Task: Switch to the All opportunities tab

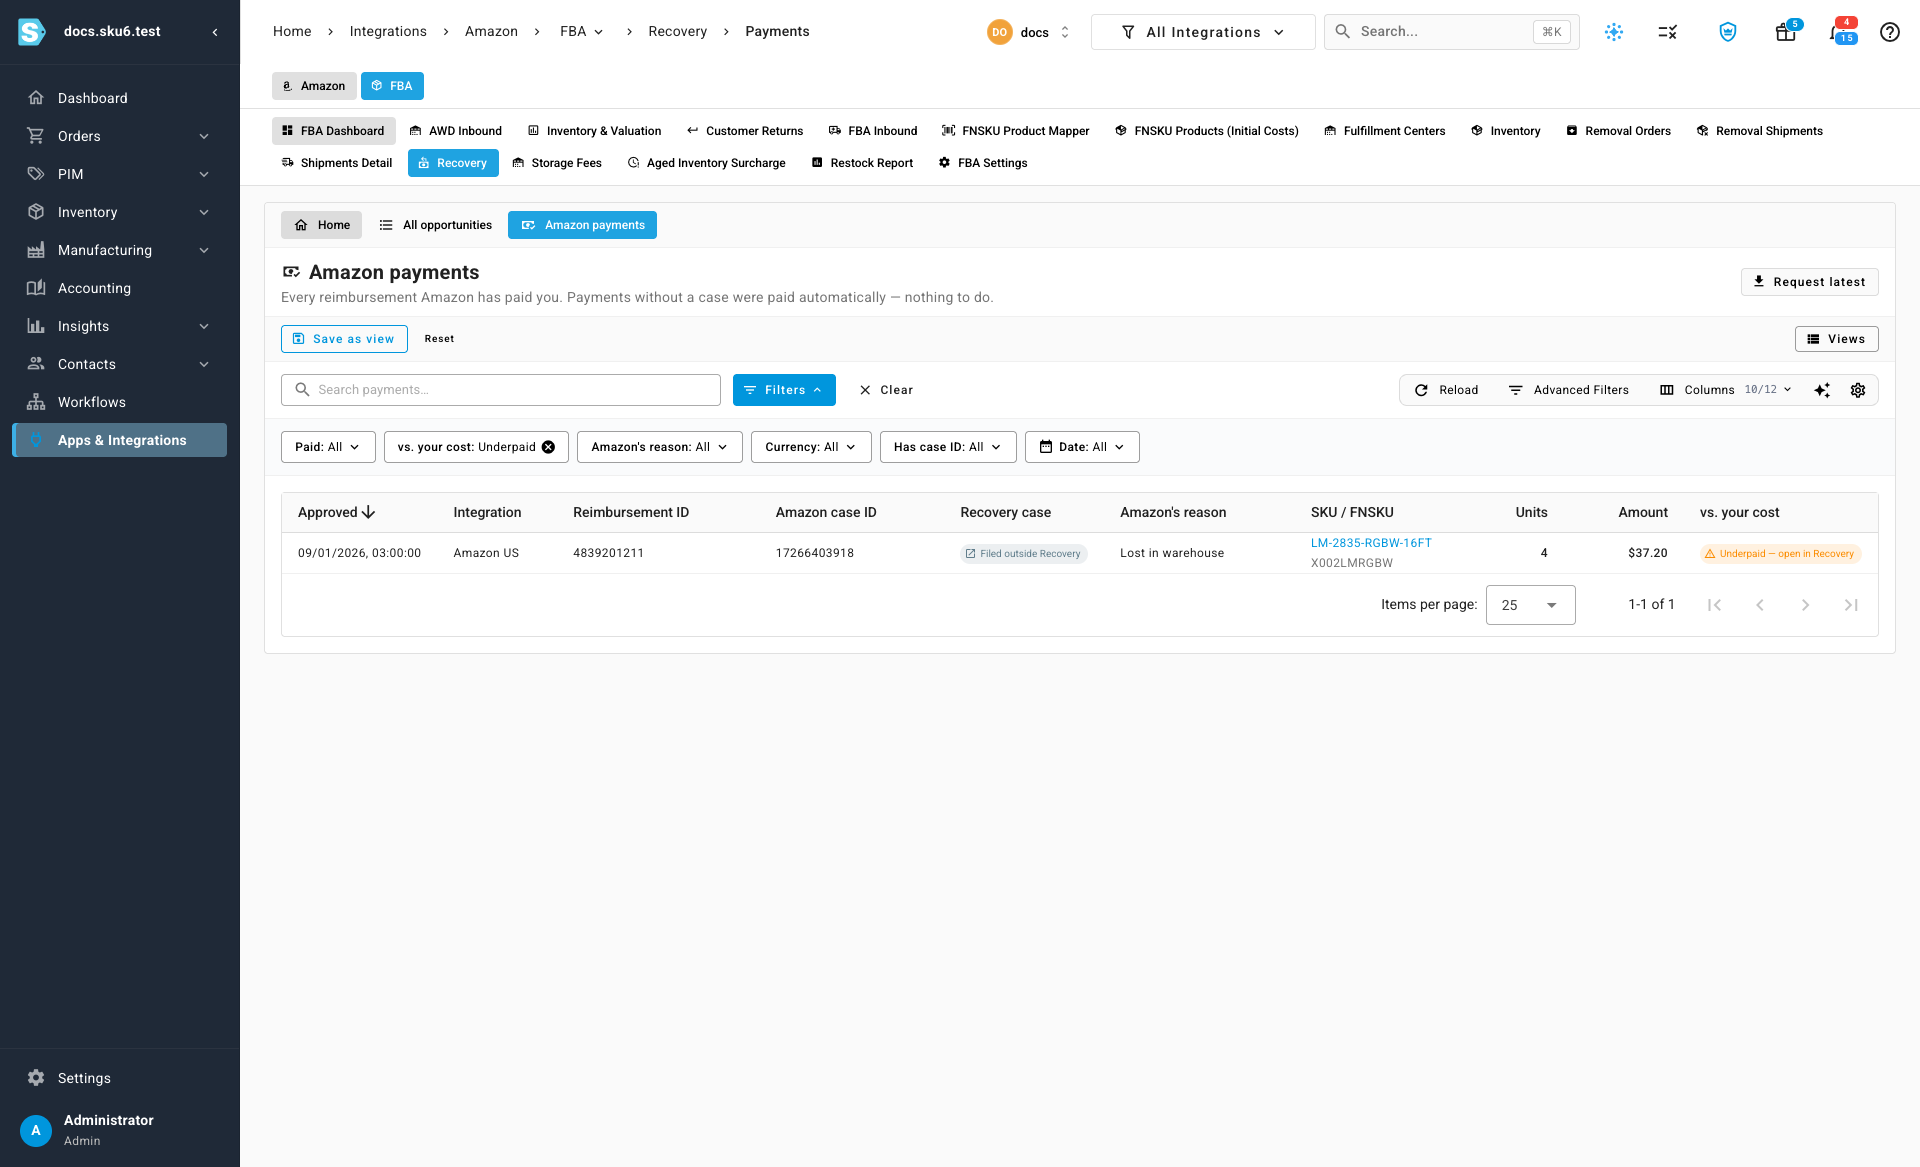Action: click(x=436, y=225)
